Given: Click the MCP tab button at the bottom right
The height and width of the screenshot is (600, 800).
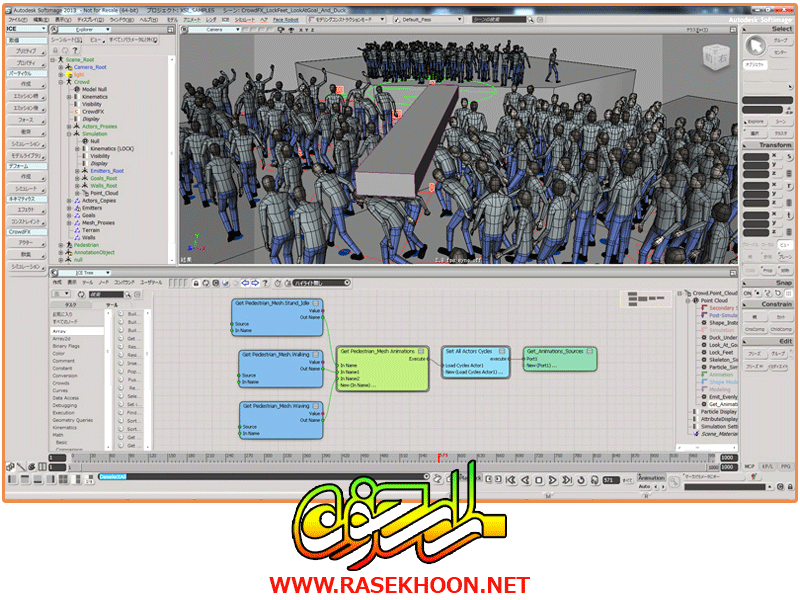Looking at the screenshot, I should (x=749, y=467).
